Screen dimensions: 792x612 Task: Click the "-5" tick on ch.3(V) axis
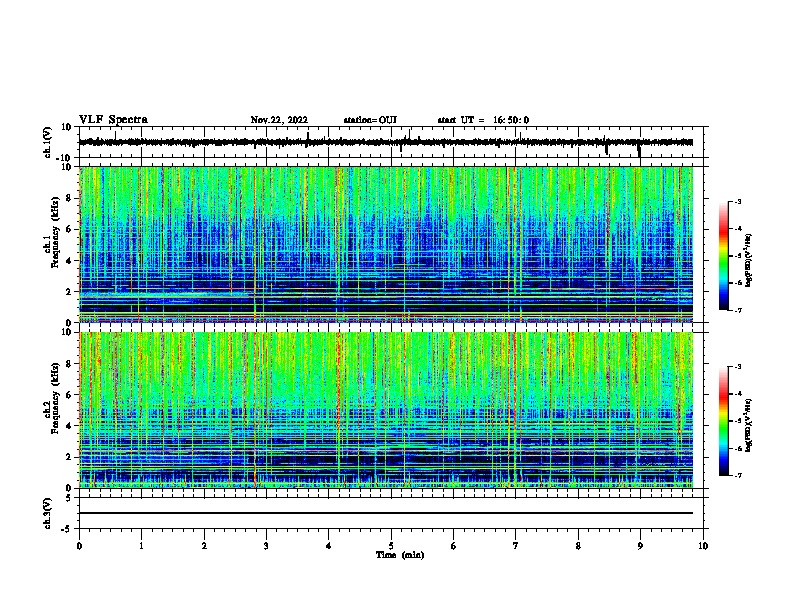point(67,529)
